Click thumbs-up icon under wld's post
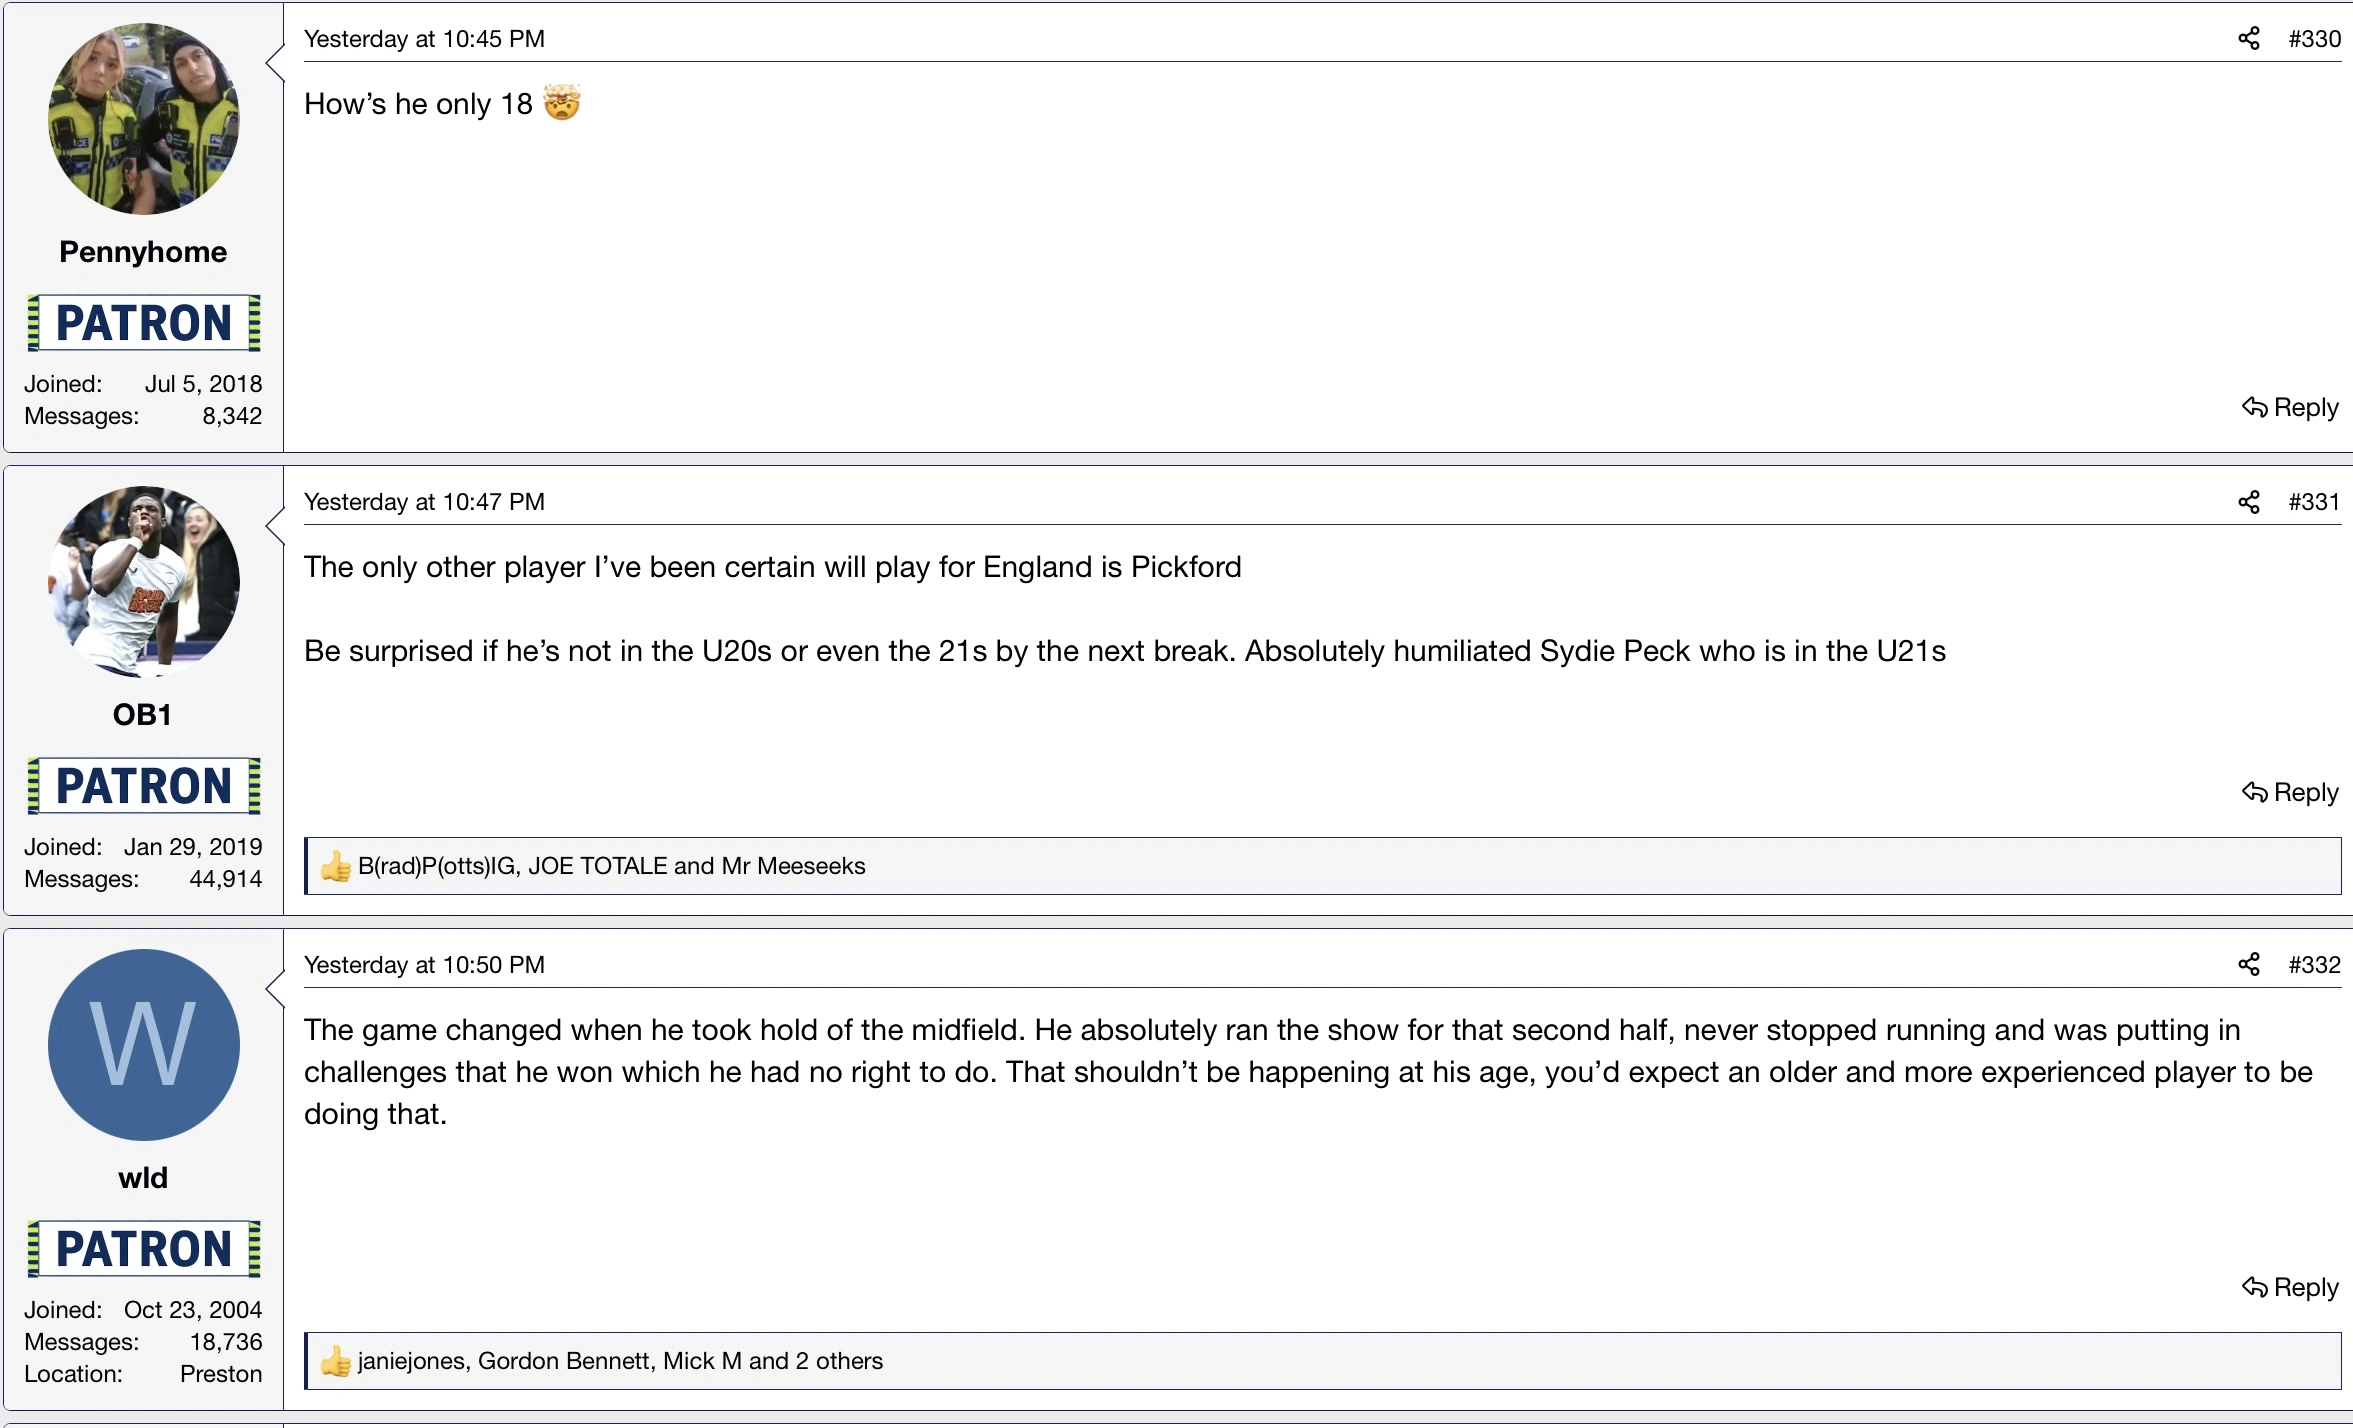Viewport: 2353px width, 1428px height. [335, 1361]
